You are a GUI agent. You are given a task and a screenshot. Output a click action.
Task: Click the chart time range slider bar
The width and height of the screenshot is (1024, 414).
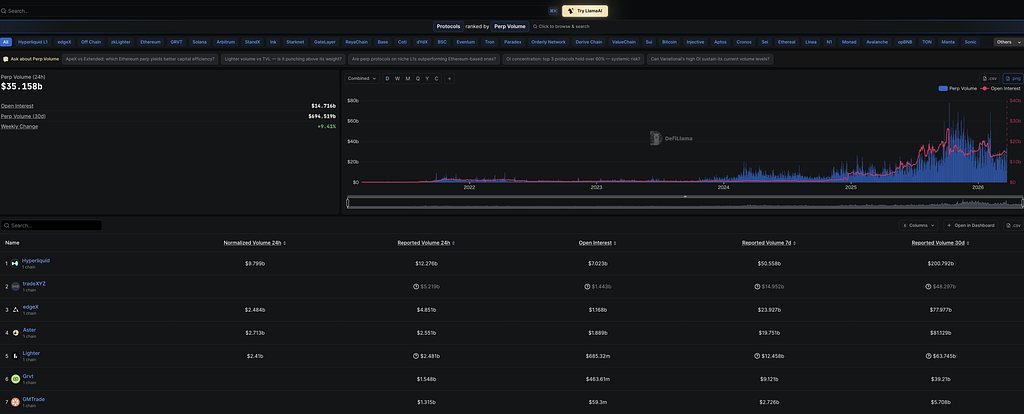point(680,203)
